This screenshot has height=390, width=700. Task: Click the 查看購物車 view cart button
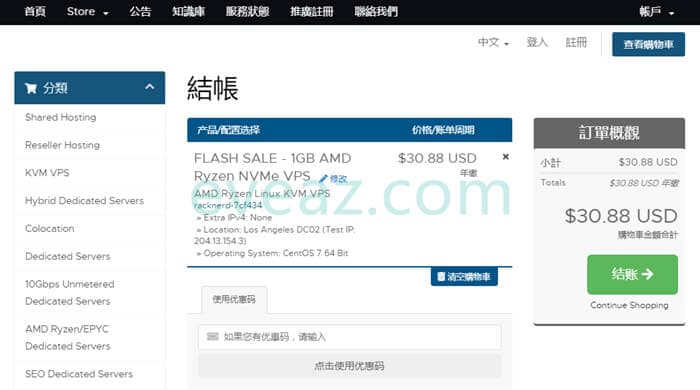[648, 44]
